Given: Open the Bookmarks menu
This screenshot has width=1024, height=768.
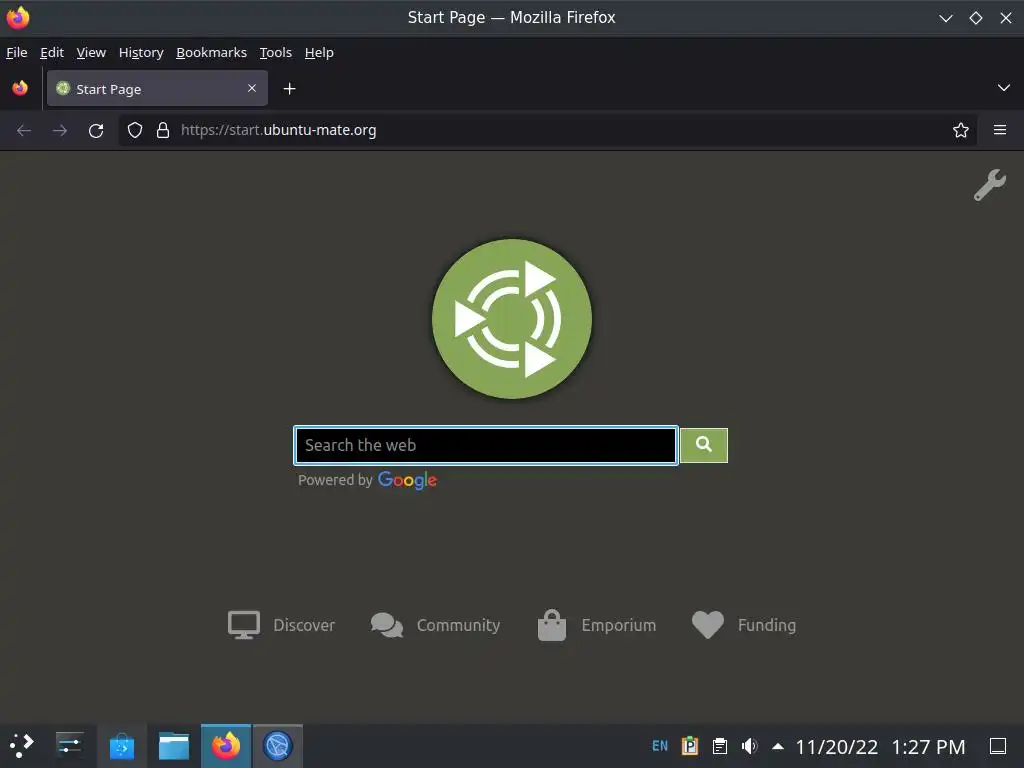Looking at the screenshot, I should (x=212, y=53).
